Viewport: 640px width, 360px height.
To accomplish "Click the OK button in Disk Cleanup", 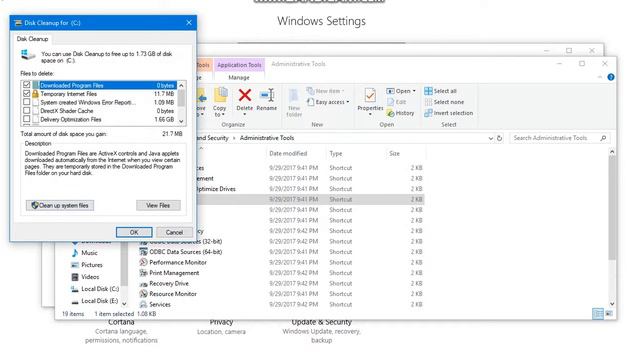I will pyautogui.click(x=134, y=232).
